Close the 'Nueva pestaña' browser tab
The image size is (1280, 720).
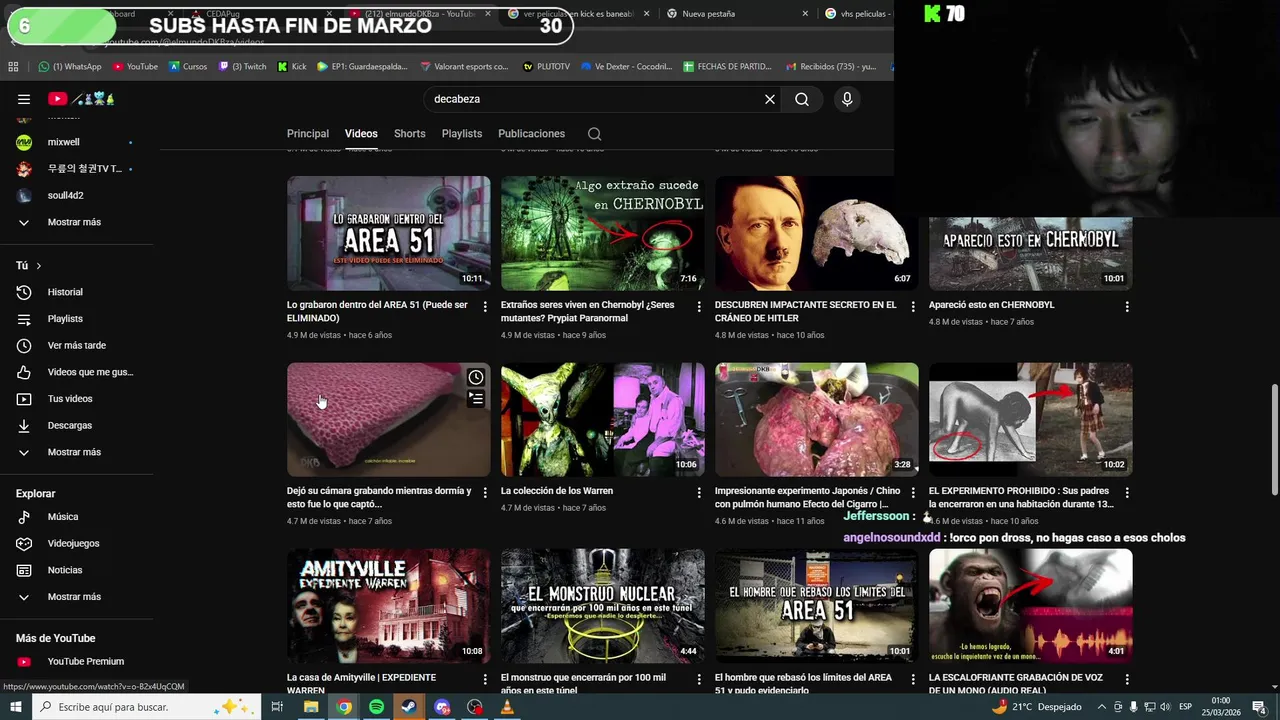click(x=805, y=14)
